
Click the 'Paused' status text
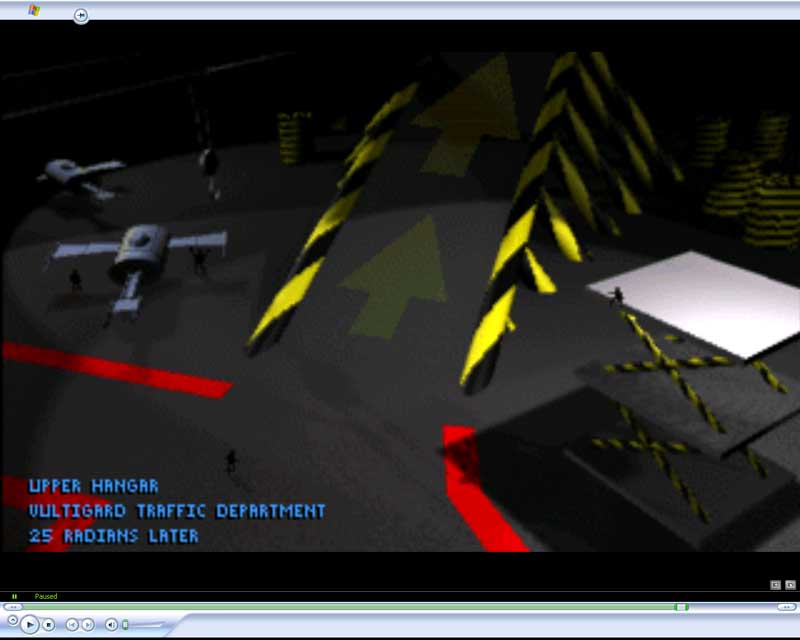click(46, 596)
